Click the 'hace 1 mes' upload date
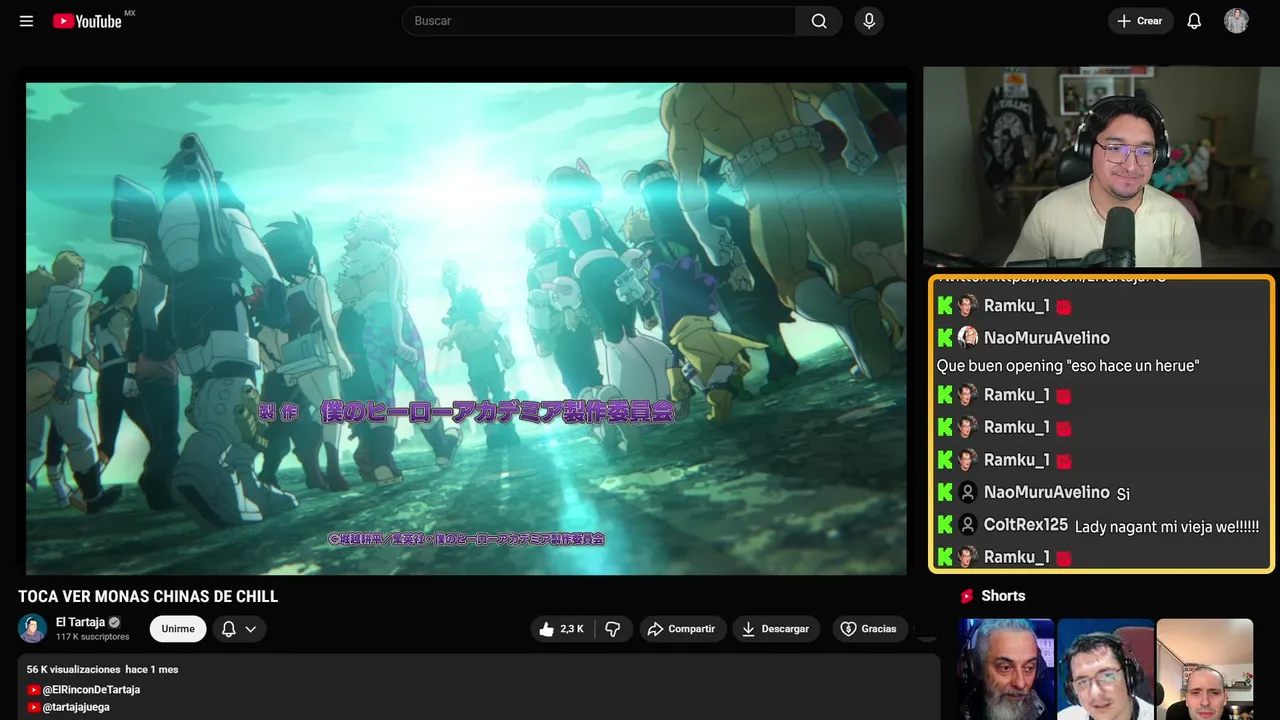 point(152,669)
